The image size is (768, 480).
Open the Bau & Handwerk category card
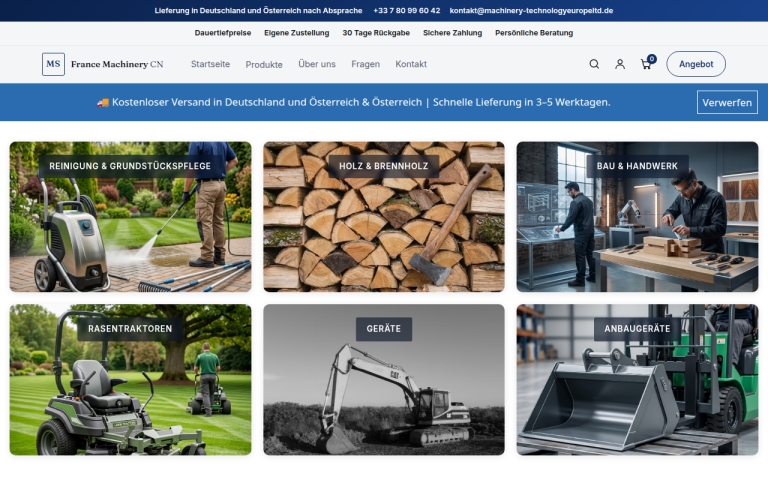pyautogui.click(x=637, y=217)
